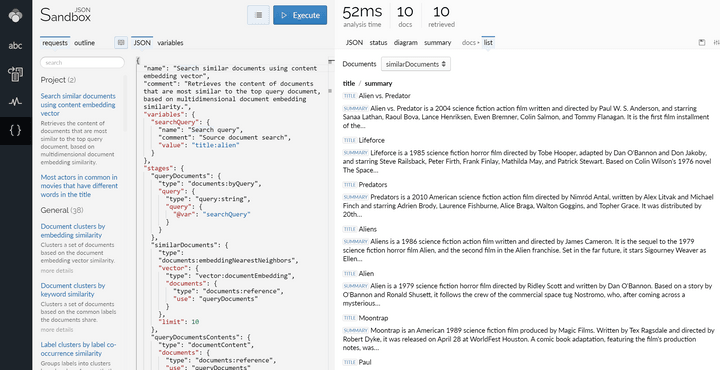Click 'more details' under embedding similarity clusters

[56, 270]
